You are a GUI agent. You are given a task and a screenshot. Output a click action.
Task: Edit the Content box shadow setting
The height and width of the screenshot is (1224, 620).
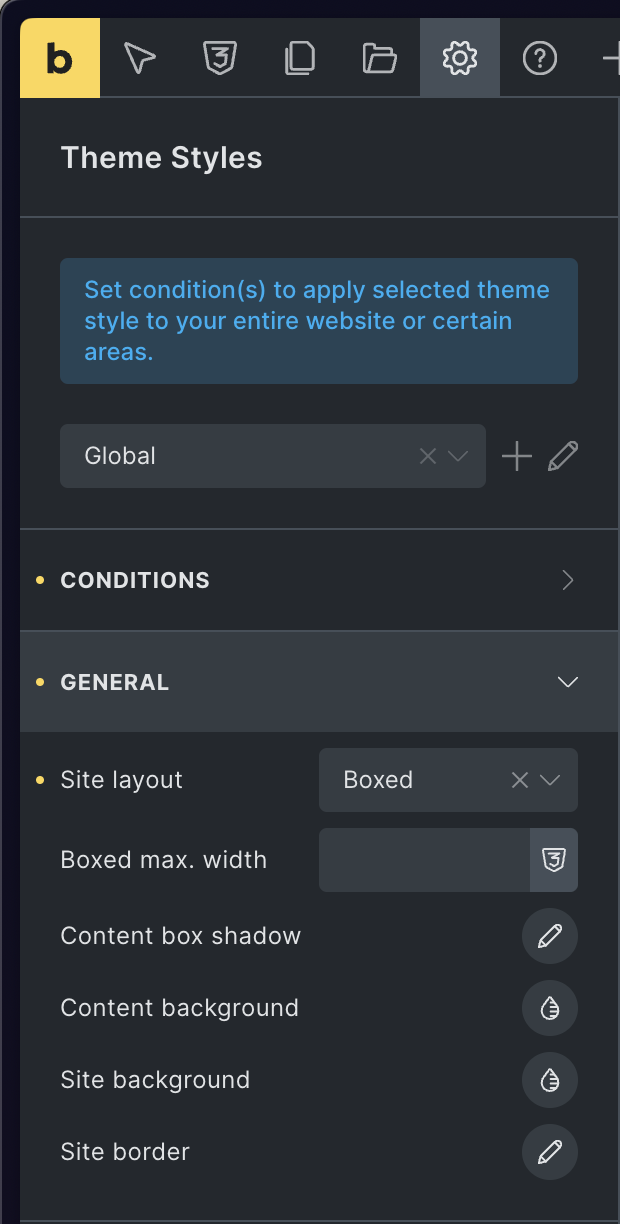(x=550, y=936)
